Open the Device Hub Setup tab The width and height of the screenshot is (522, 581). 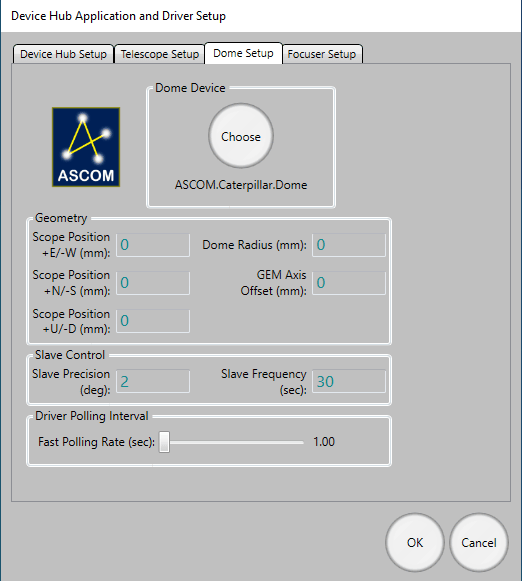(x=63, y=54)
